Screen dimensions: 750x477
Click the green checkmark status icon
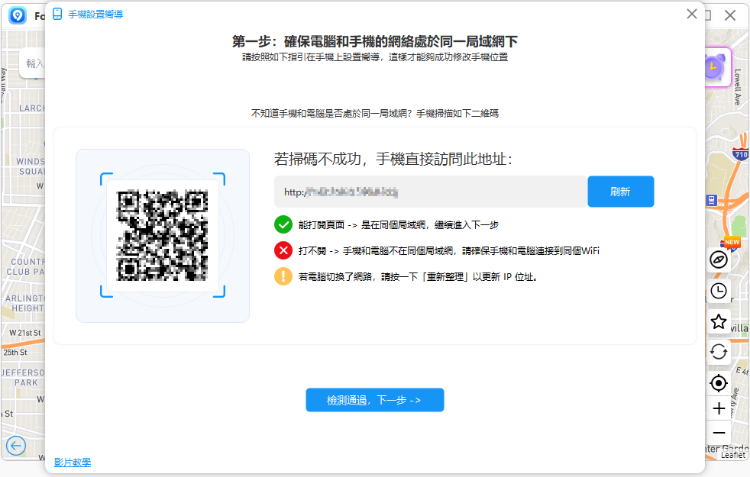coord(283,224)
